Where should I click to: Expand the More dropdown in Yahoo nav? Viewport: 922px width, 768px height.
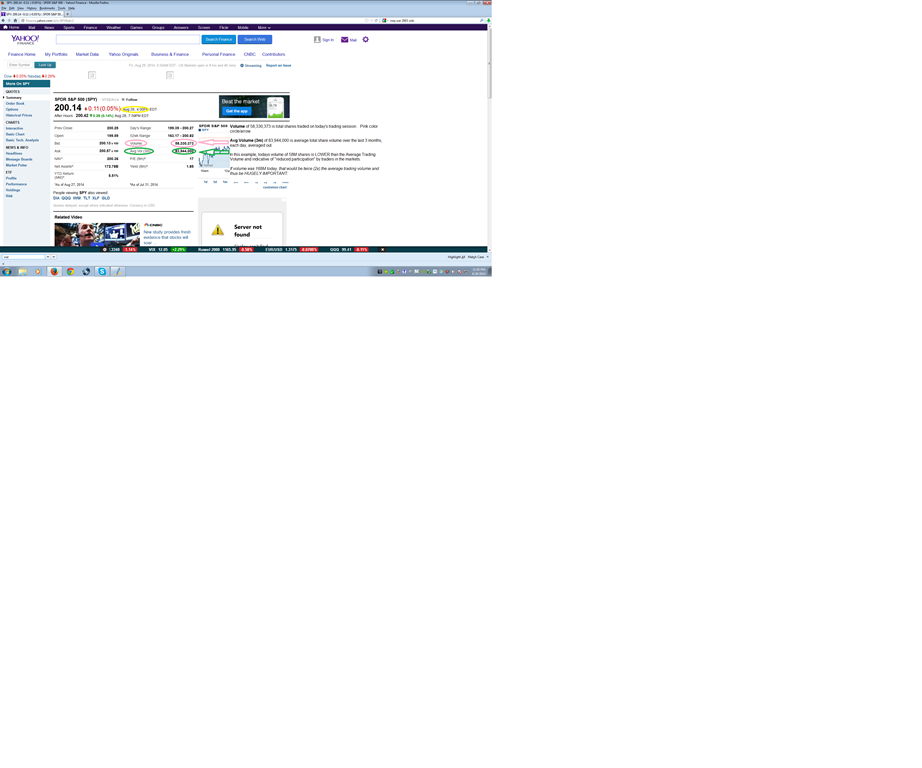pyautogui.click(x=264, y=28)
